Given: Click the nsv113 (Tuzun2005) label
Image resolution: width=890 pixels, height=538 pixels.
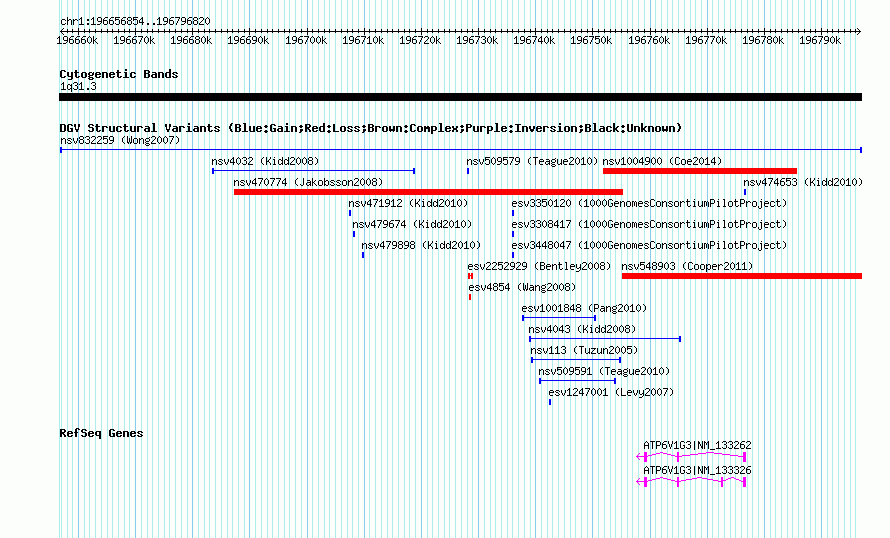Looking at the screenshot, I should [584, 350].
